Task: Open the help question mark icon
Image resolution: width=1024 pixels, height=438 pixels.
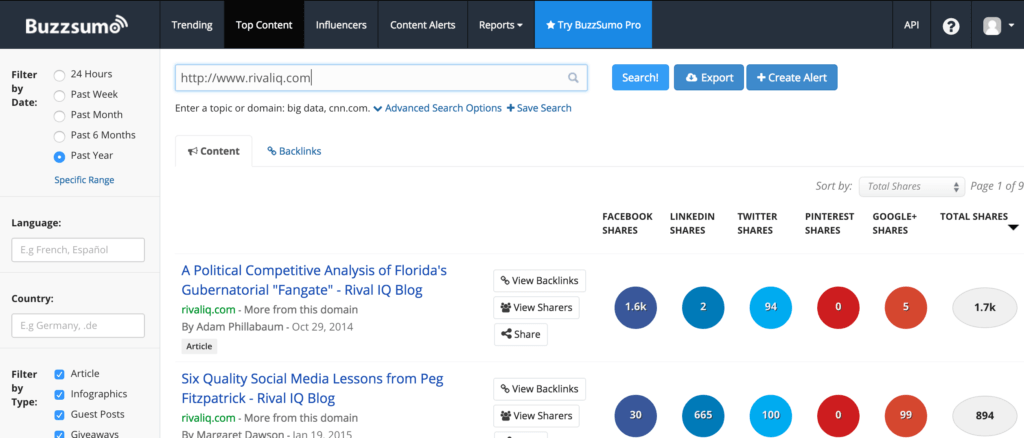Action: coord(951,25)
